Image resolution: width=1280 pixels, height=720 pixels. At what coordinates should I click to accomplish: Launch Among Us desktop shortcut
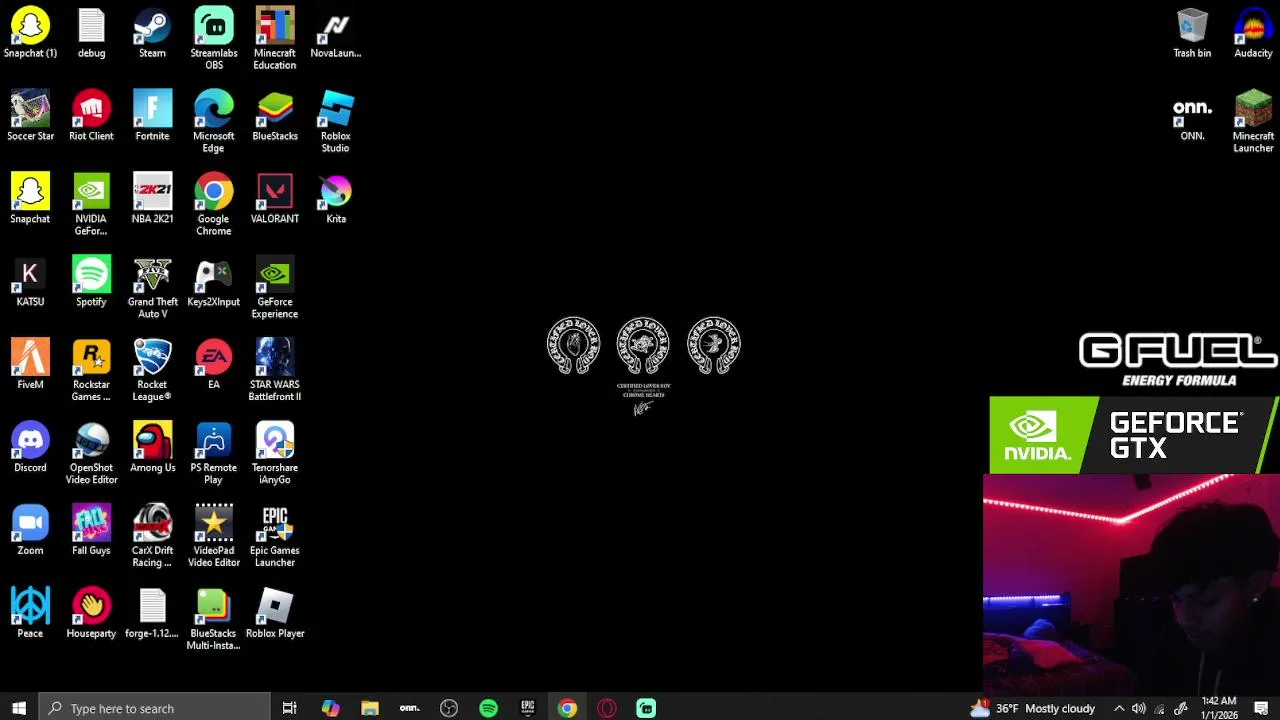click(x=152, y=448)
